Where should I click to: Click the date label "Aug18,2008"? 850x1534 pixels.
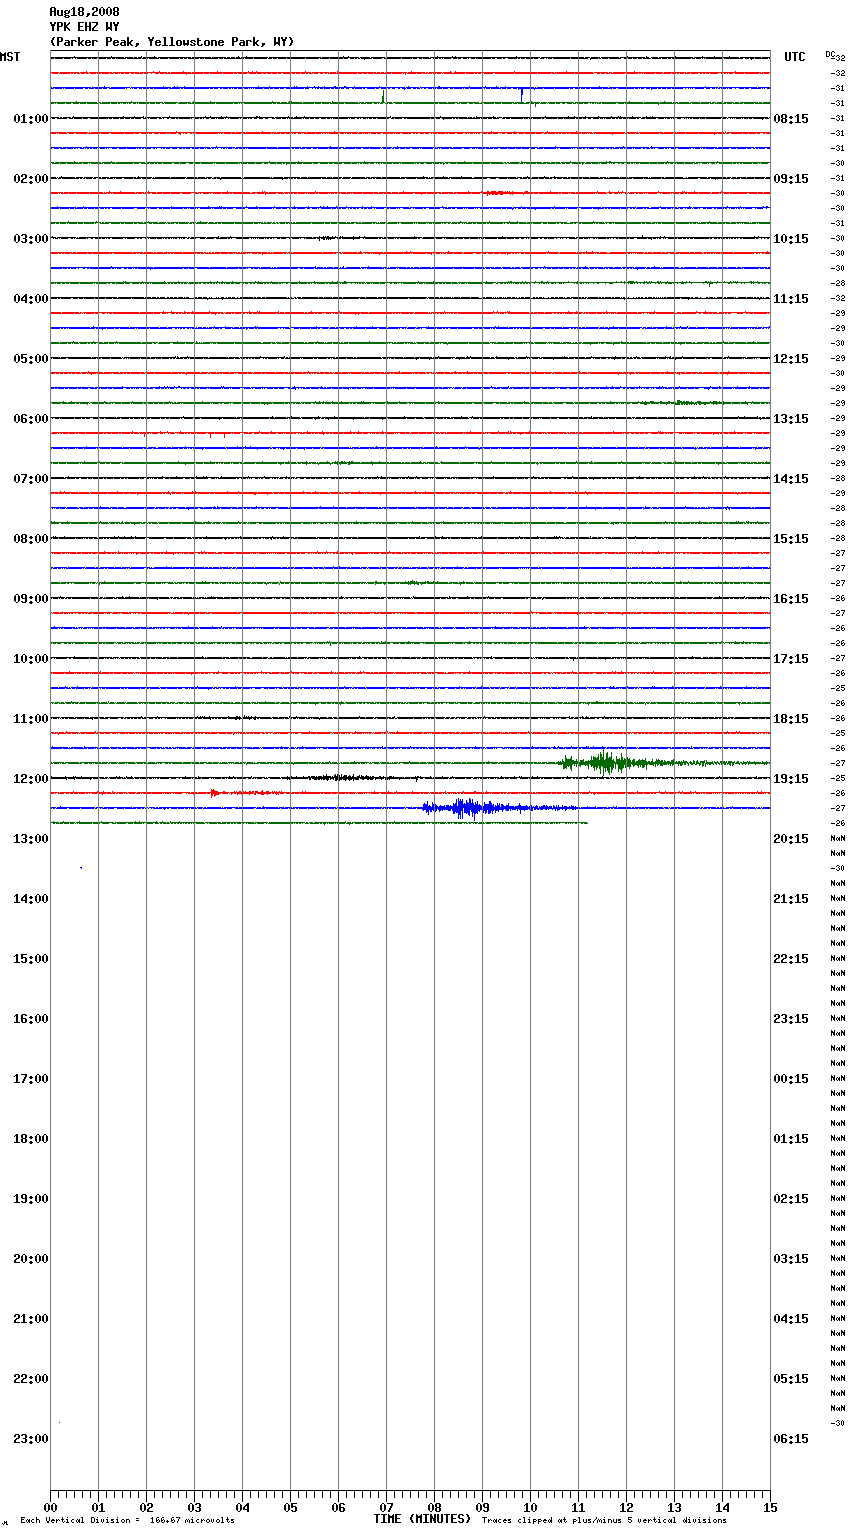pos(85,12)
